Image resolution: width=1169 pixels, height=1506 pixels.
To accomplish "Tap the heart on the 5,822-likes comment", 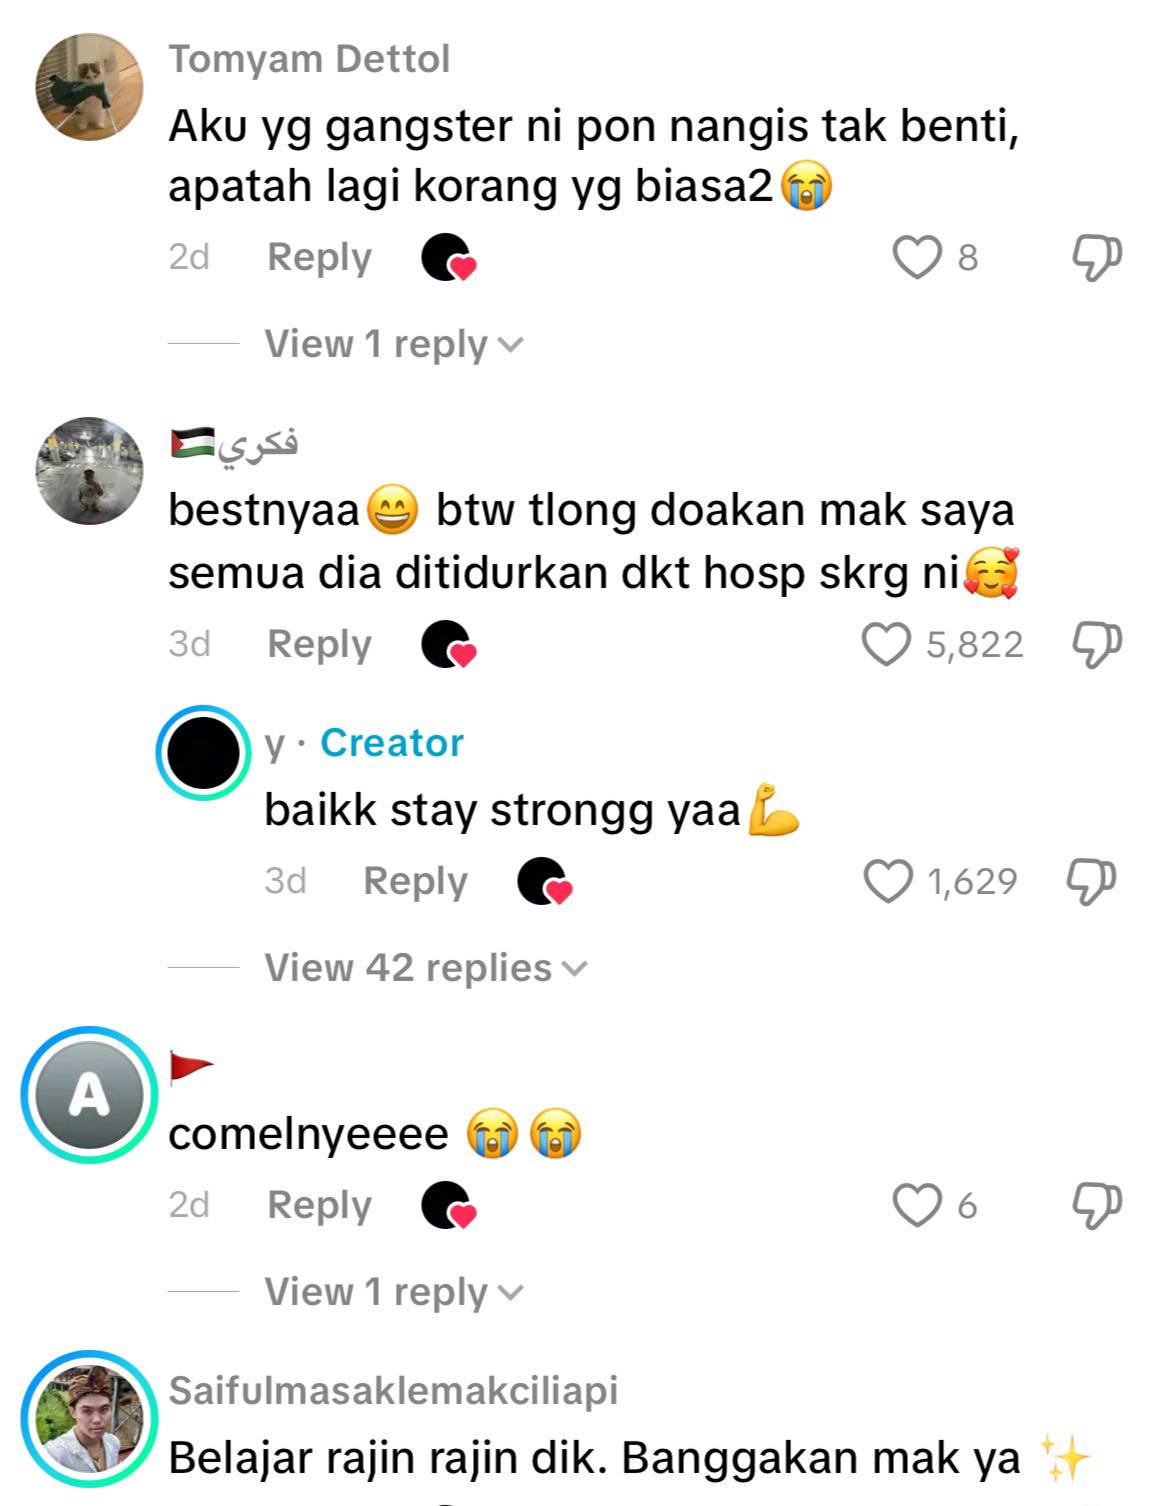I will coord(886,645).
